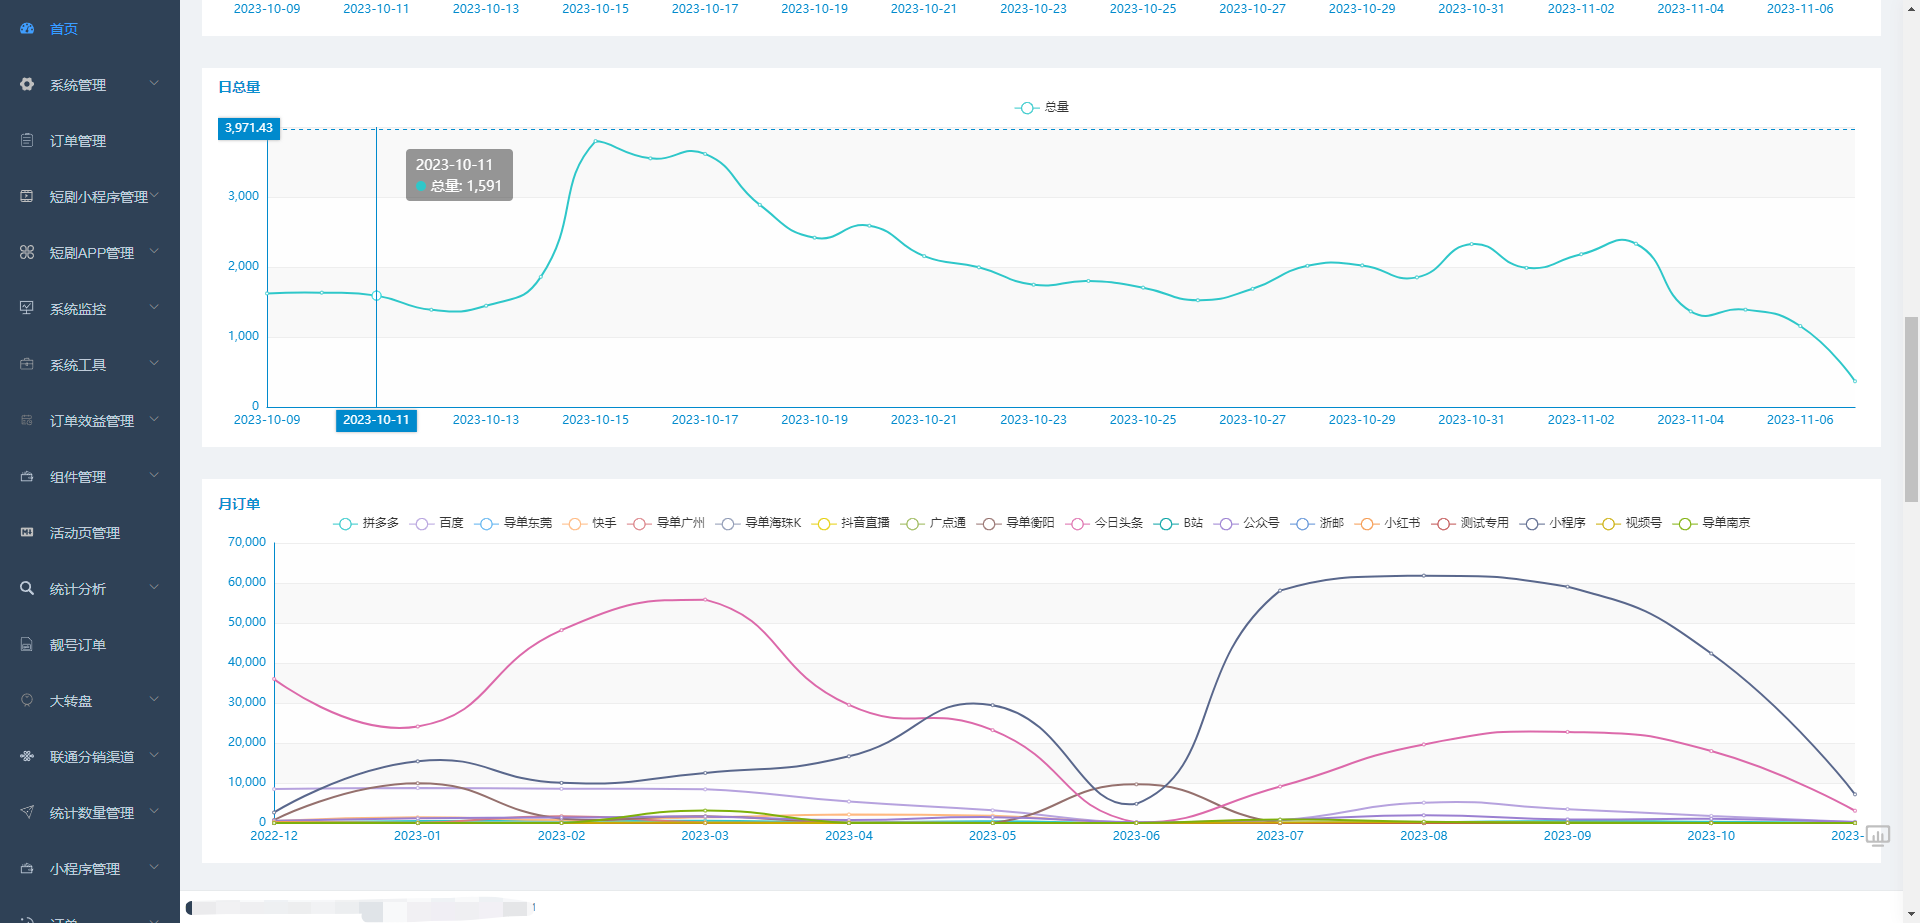Screen dimensions: 1920x923
Task: Click the highlighted 2023-10-11 axis pointer label
Action: tap(376, 420)
